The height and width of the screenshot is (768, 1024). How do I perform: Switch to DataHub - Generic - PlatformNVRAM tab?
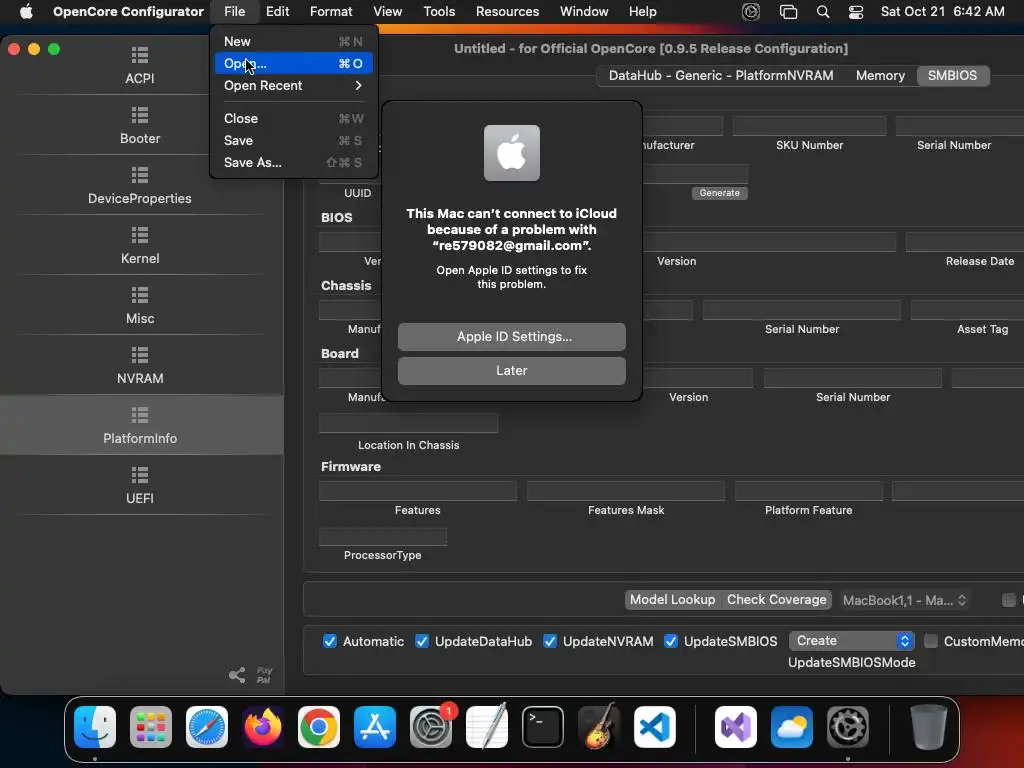(x=721, y=76)
